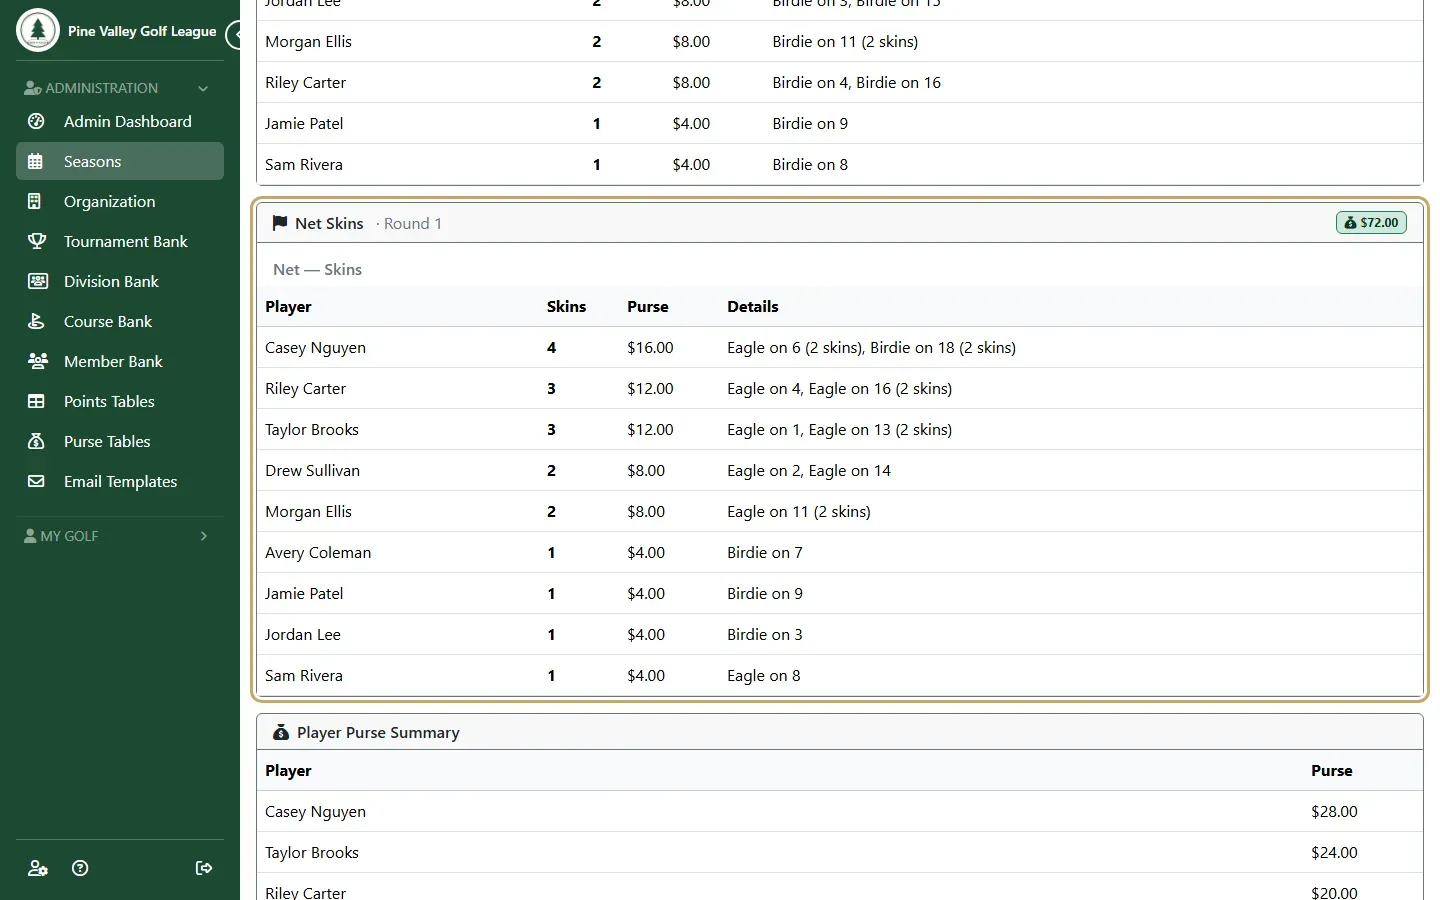Viewport: 1440px width, 900px height.
Task: Click 'Eagle on 8' detail text
Action: (x=763, y=676)
